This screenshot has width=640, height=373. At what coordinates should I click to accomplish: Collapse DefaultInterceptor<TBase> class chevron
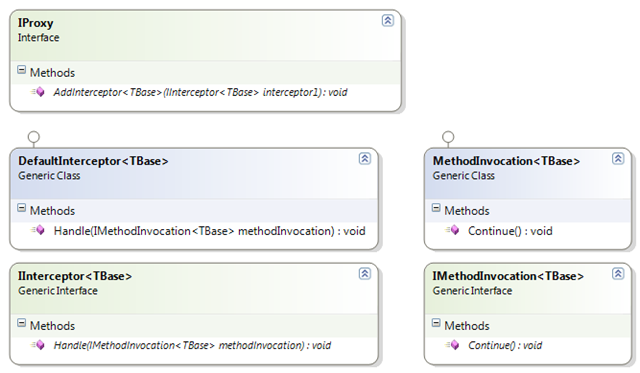[364, 158]
